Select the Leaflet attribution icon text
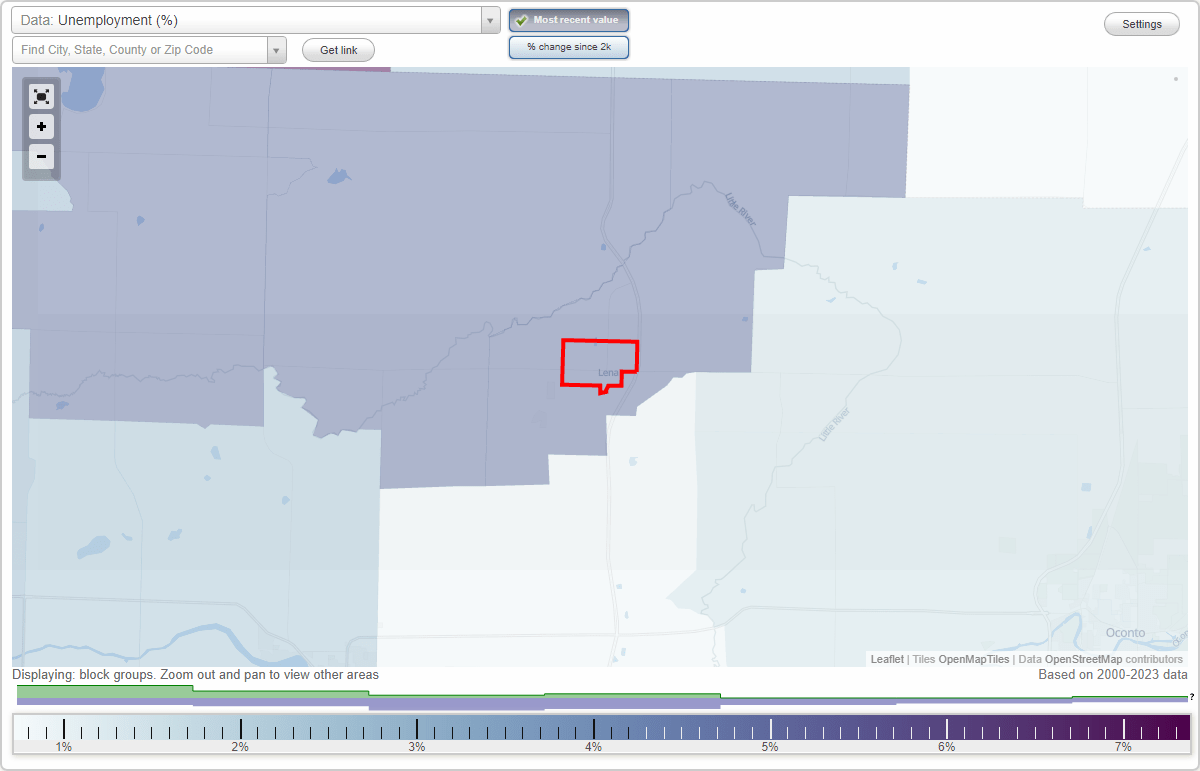Image resolution: width=1200 pixels, height=771 pixels. [887, 659]
